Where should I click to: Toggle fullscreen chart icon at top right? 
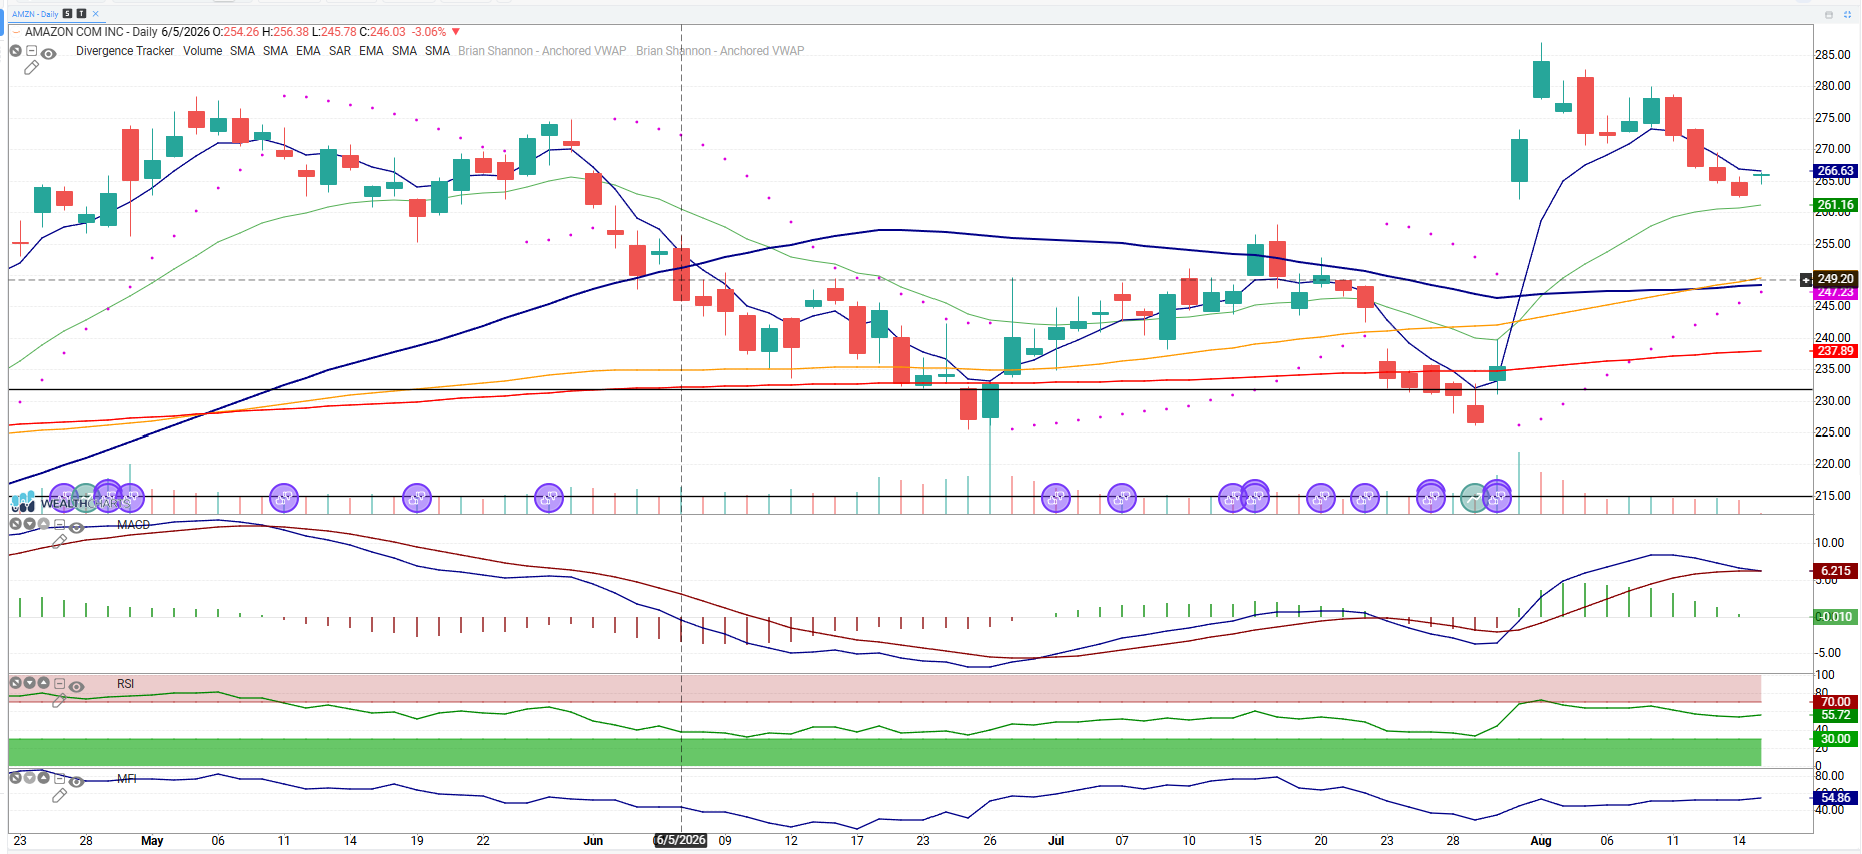point(1847,15)
